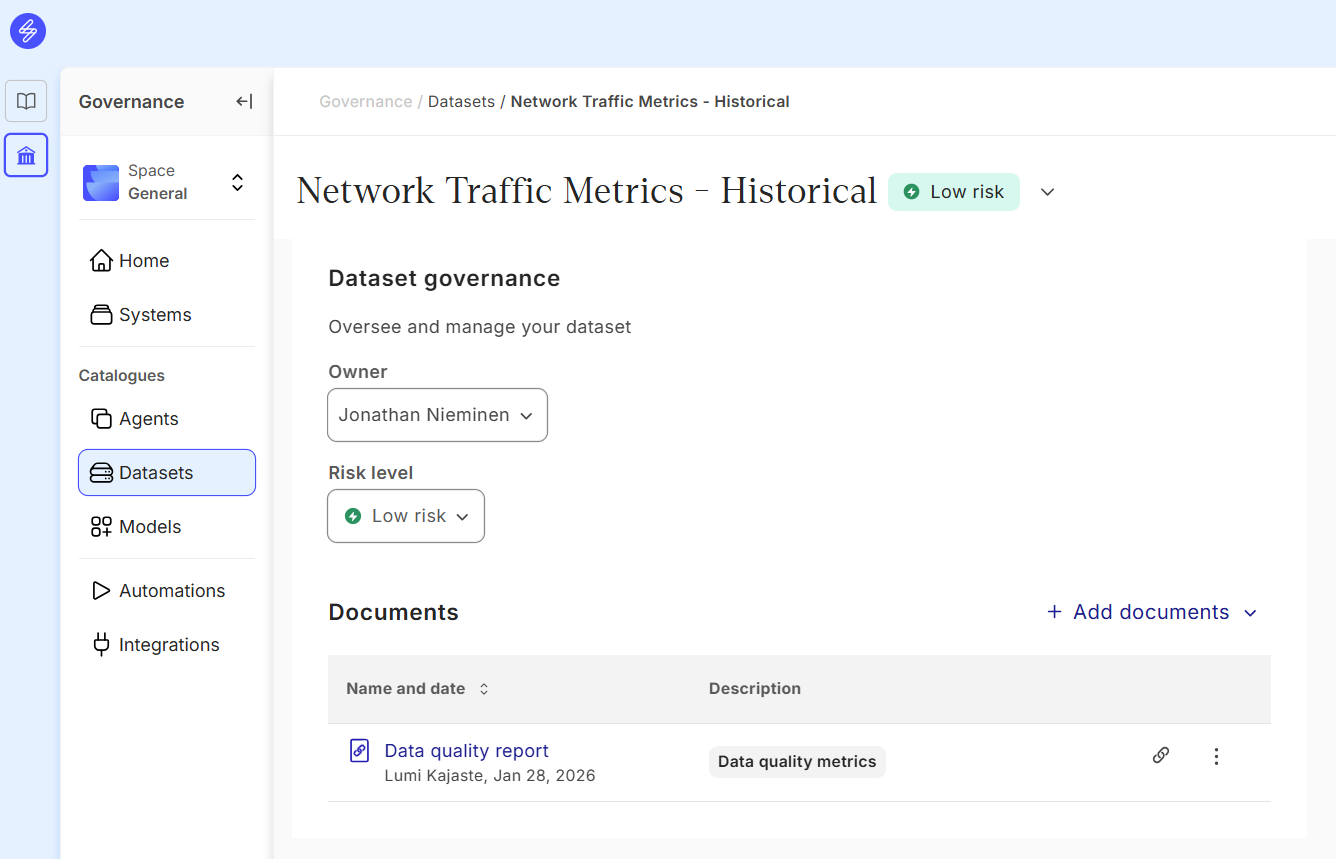Select the Governance building icon in the left rail
This screenshot has height=859, width=1336.
pyautogui.click(x=26, y=155)
